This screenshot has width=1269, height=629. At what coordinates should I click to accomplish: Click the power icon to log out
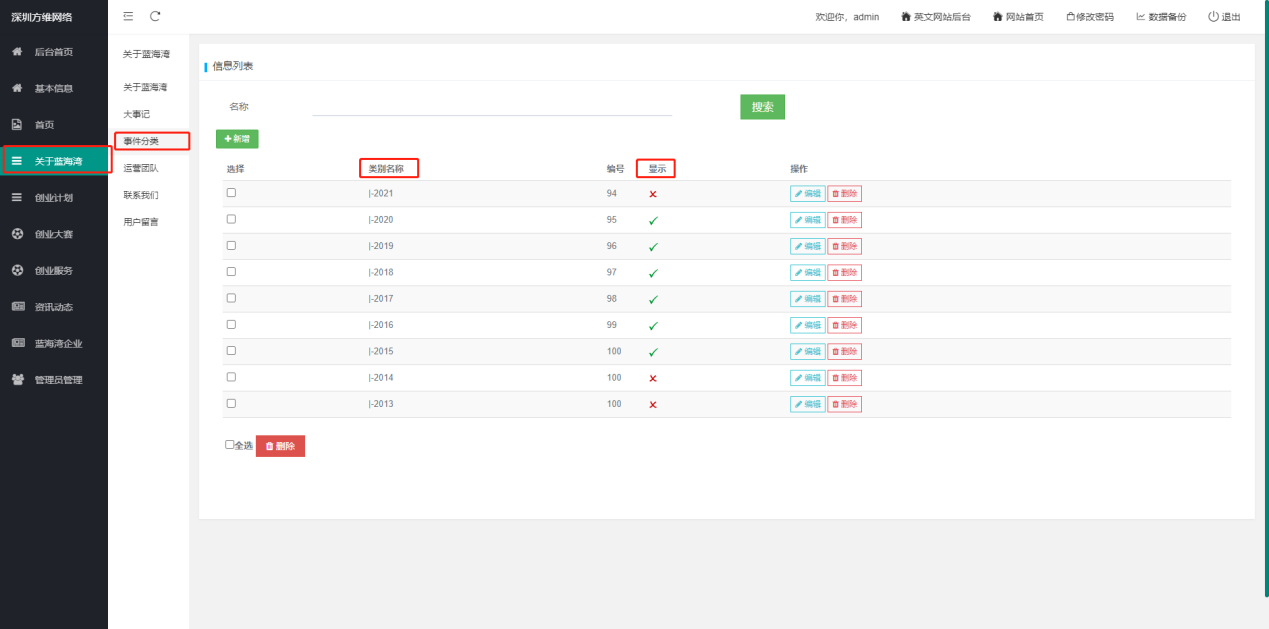(1213, 17)
